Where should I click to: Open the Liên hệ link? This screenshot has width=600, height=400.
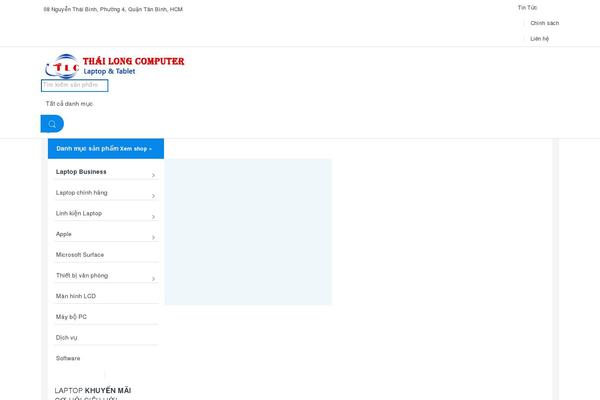click(540, 39)
